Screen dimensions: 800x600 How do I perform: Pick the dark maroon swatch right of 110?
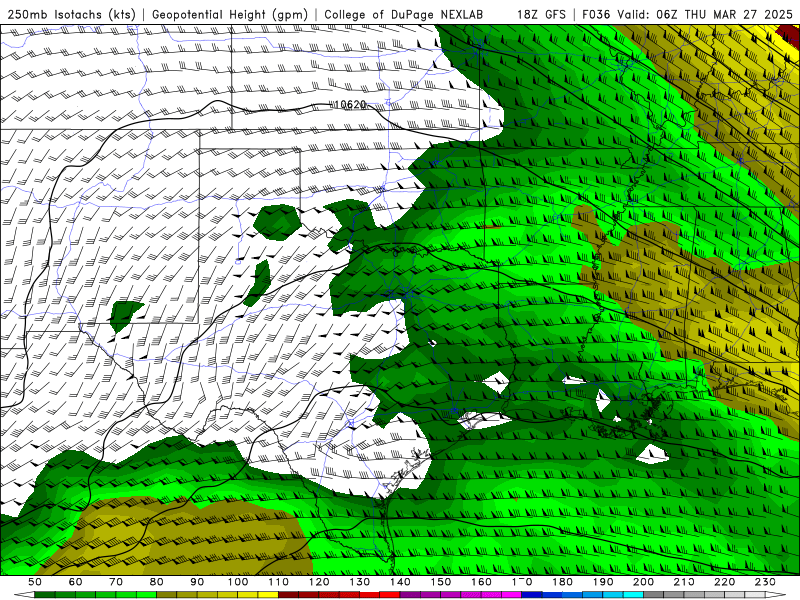(x=288, y=595)
